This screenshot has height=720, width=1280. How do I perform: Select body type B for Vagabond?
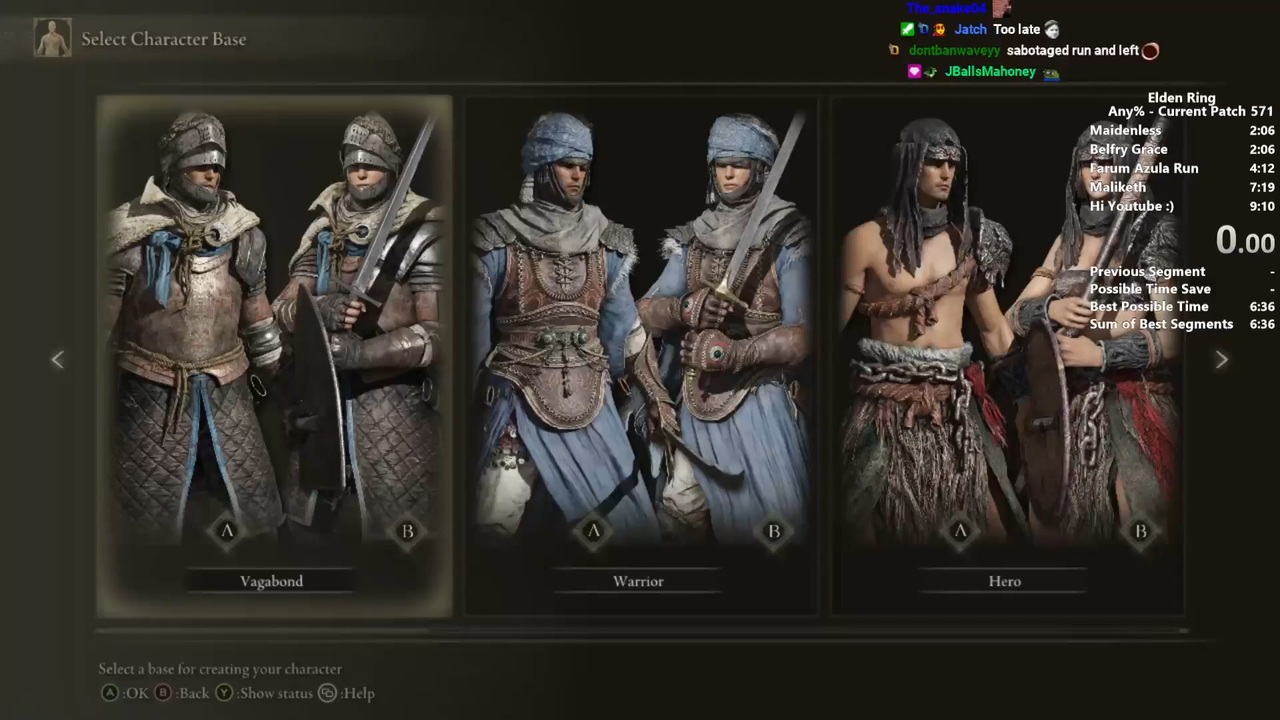coord(407,532)
